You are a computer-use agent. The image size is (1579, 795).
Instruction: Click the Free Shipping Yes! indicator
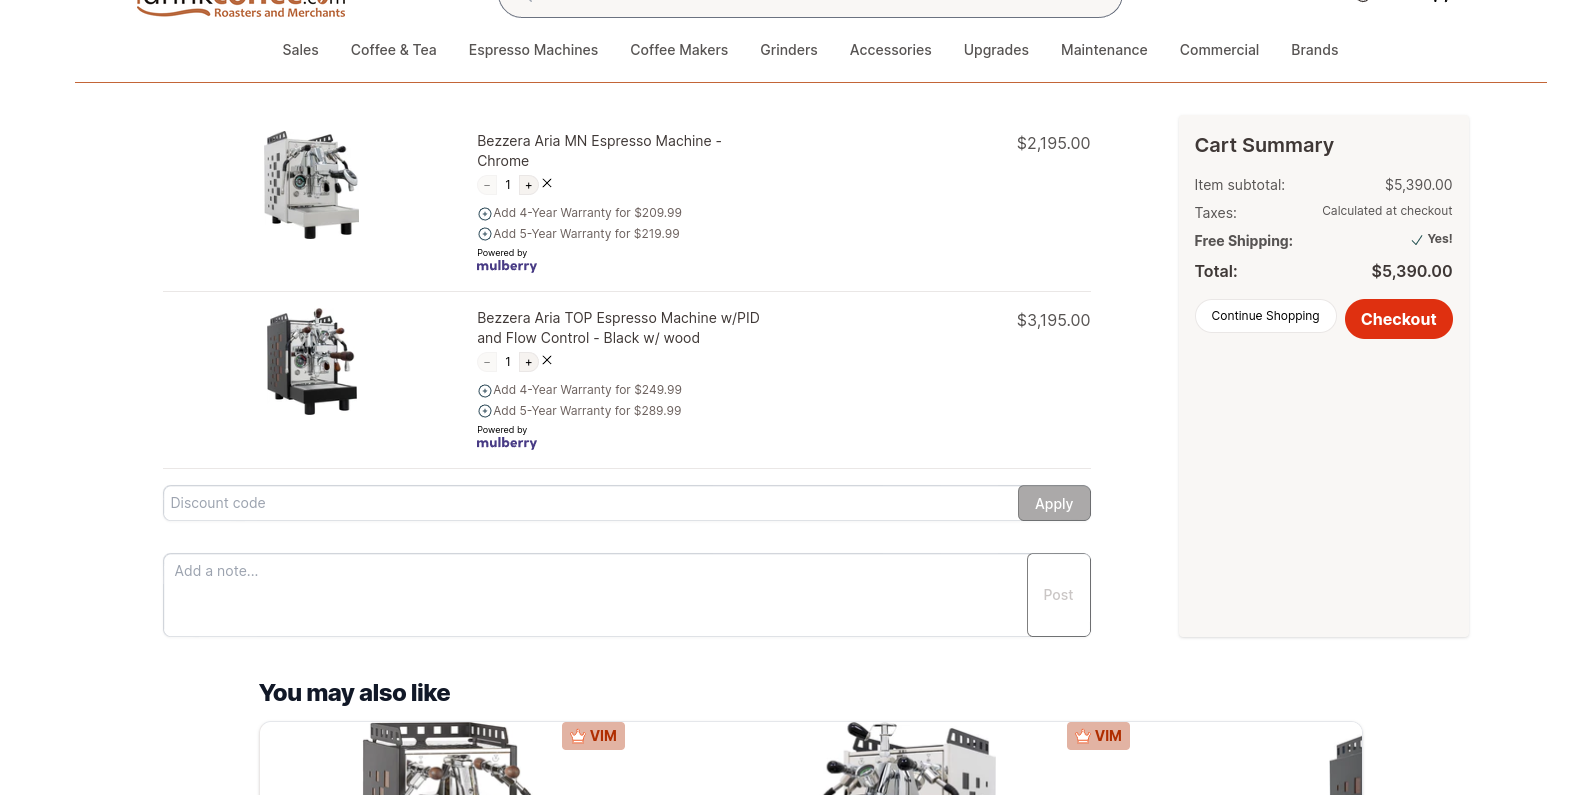pyautogui.click(x=1431, y=239)
